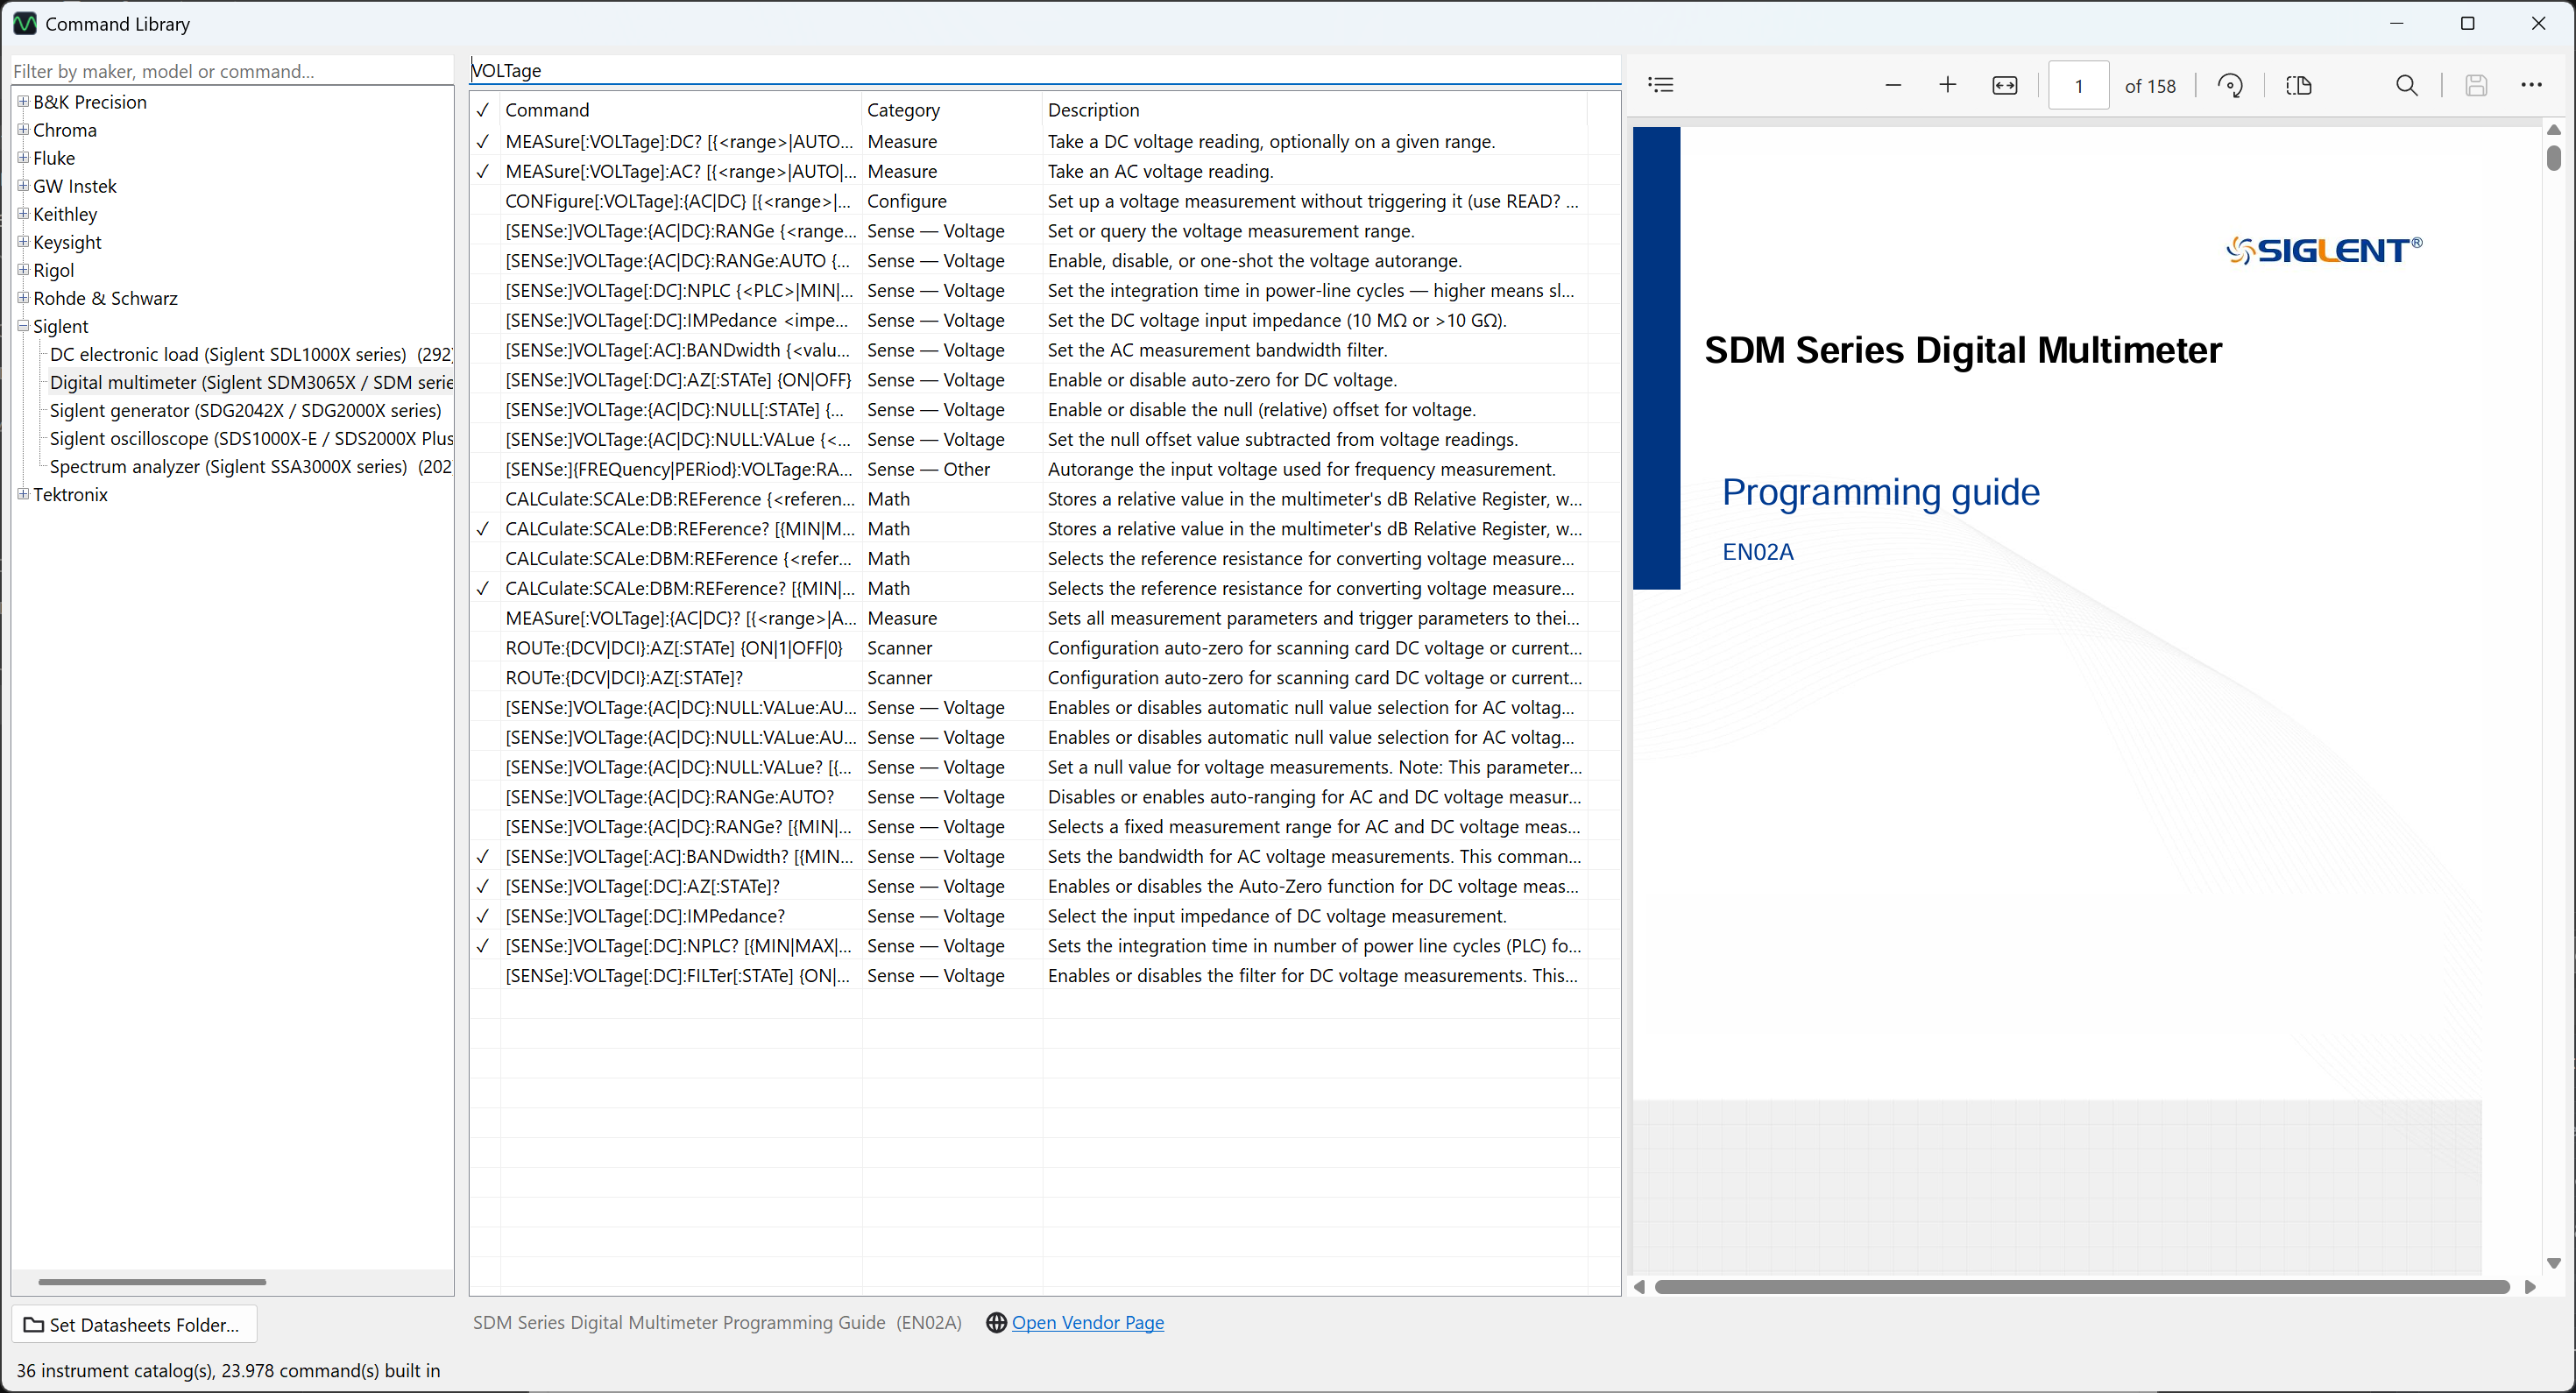Image resolution: width=2576 pixels, height=1393 pixels.
Task: Sort by the Command column header
Action: point(680,110)
